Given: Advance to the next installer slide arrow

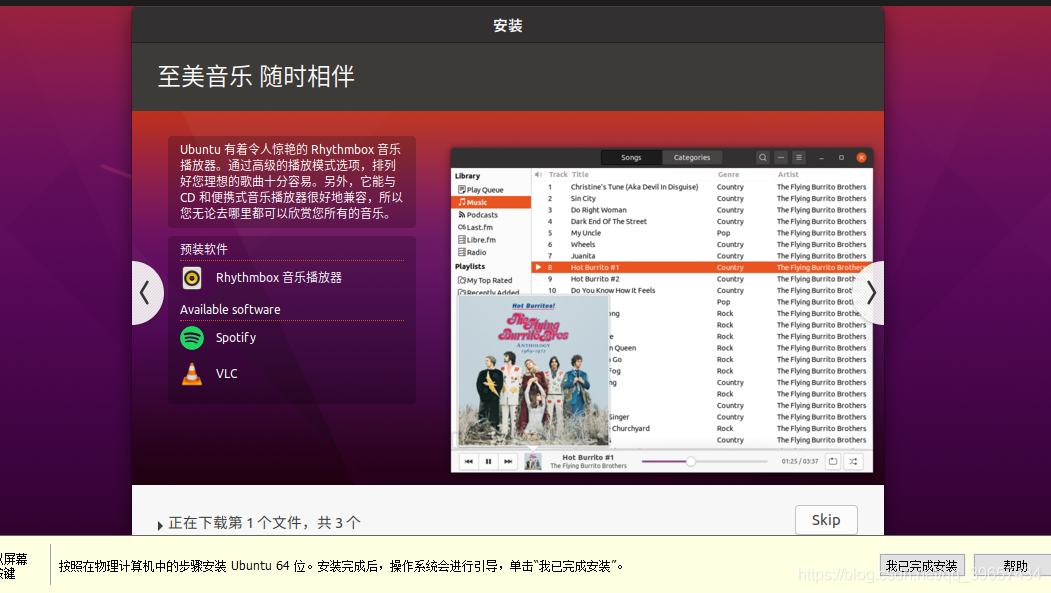Looking at the screenshot, I should click(x=870, y=293).
